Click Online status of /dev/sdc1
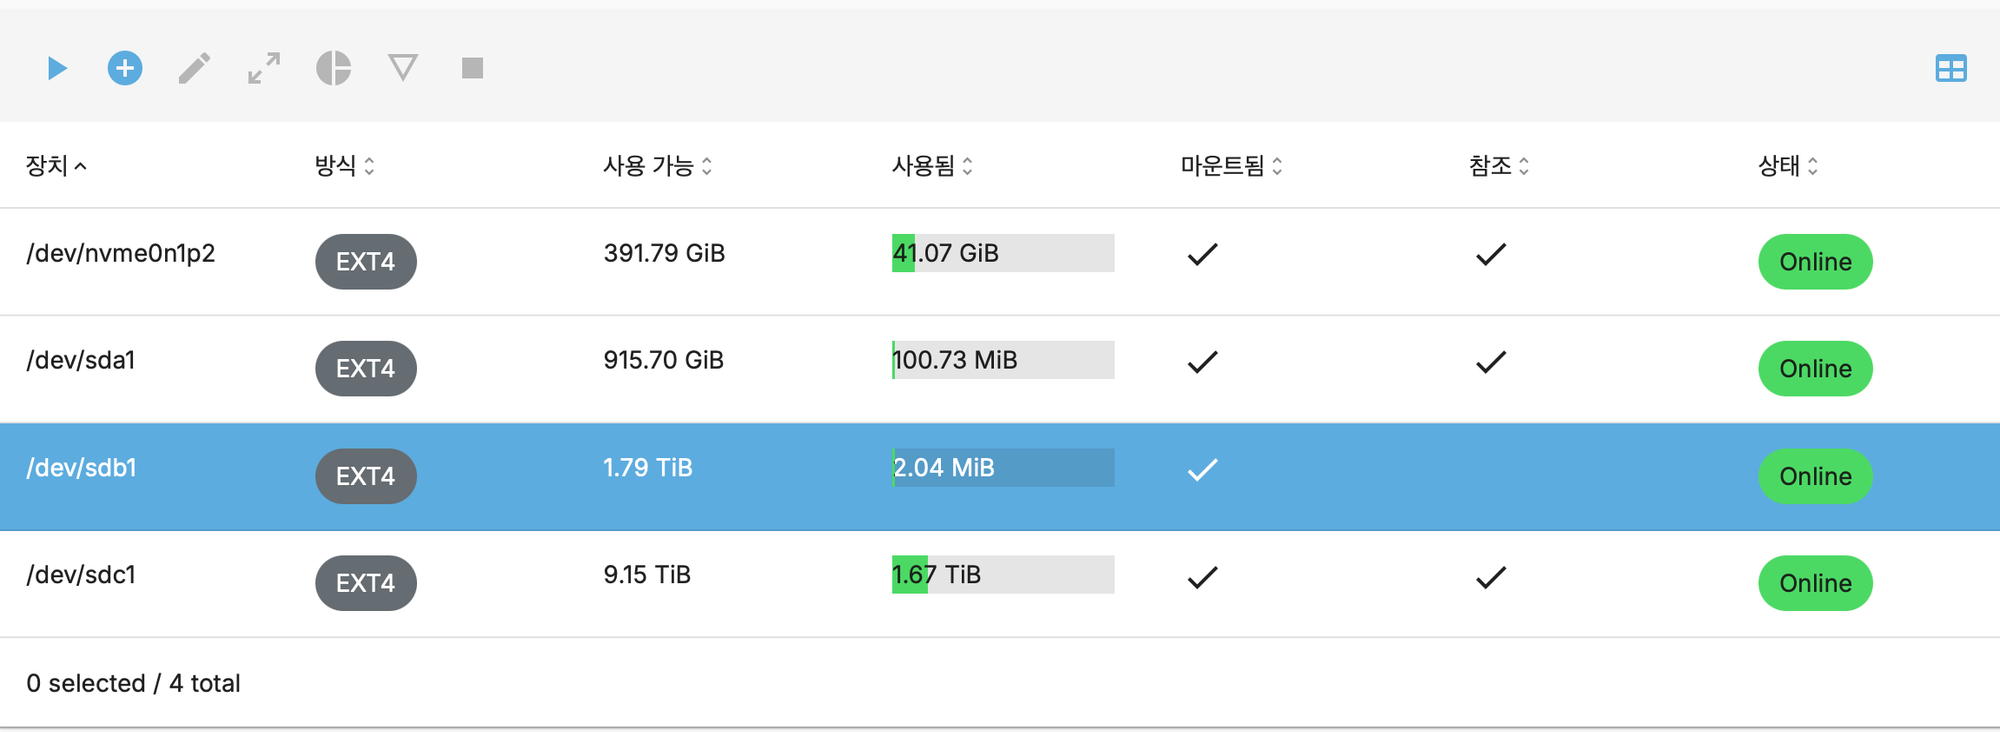2000x732 pixels. (1815, 583)
